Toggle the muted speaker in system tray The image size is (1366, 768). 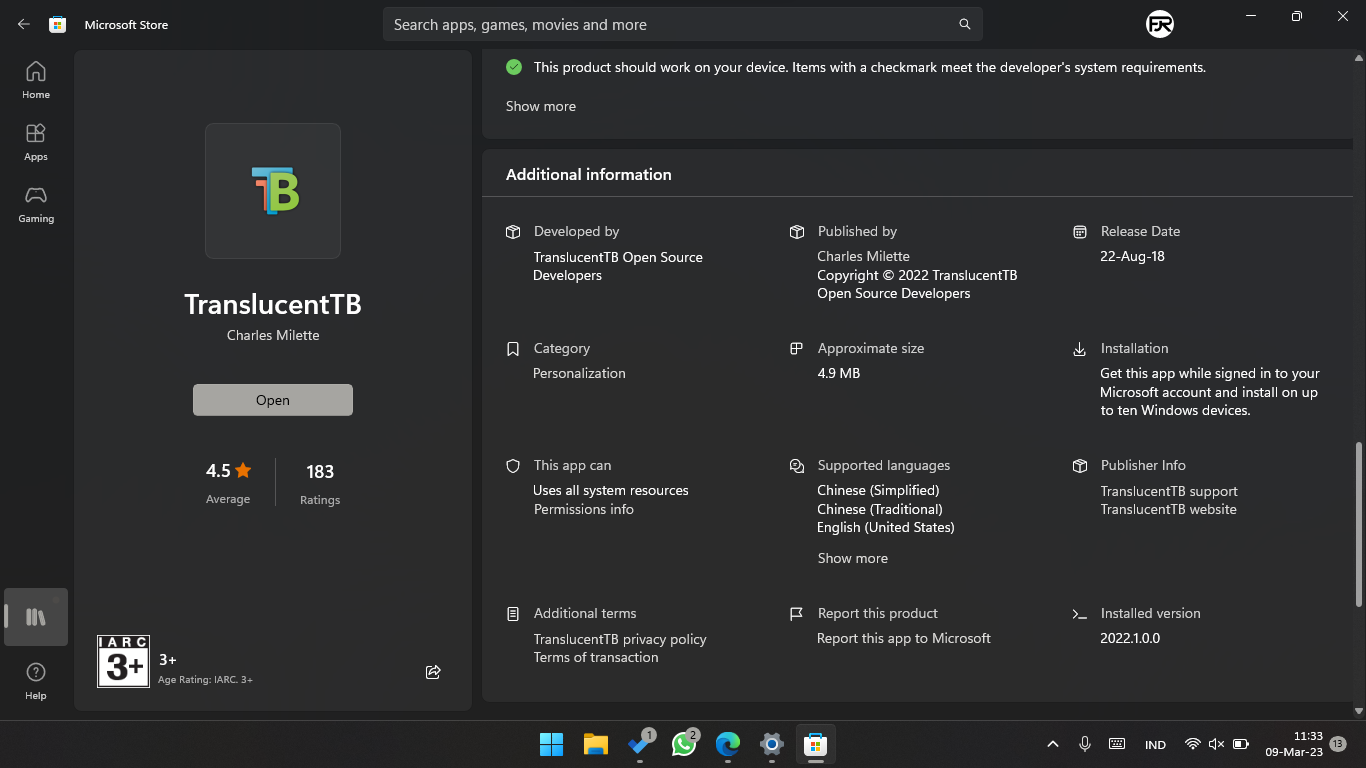tap(1215, 744)
